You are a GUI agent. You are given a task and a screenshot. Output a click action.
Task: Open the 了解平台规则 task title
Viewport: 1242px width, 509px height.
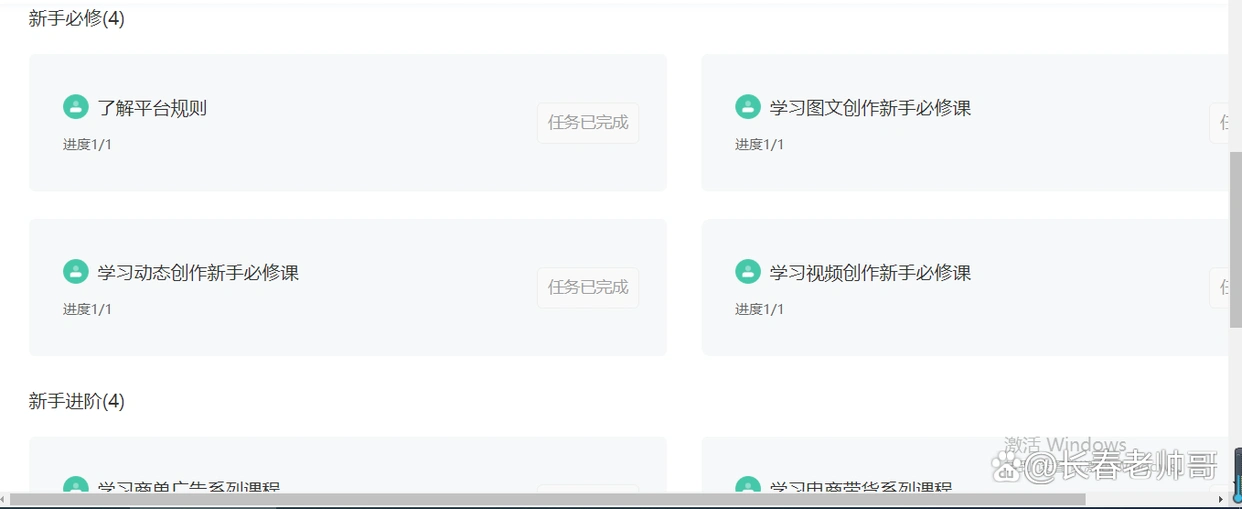(x=152, y=108)
